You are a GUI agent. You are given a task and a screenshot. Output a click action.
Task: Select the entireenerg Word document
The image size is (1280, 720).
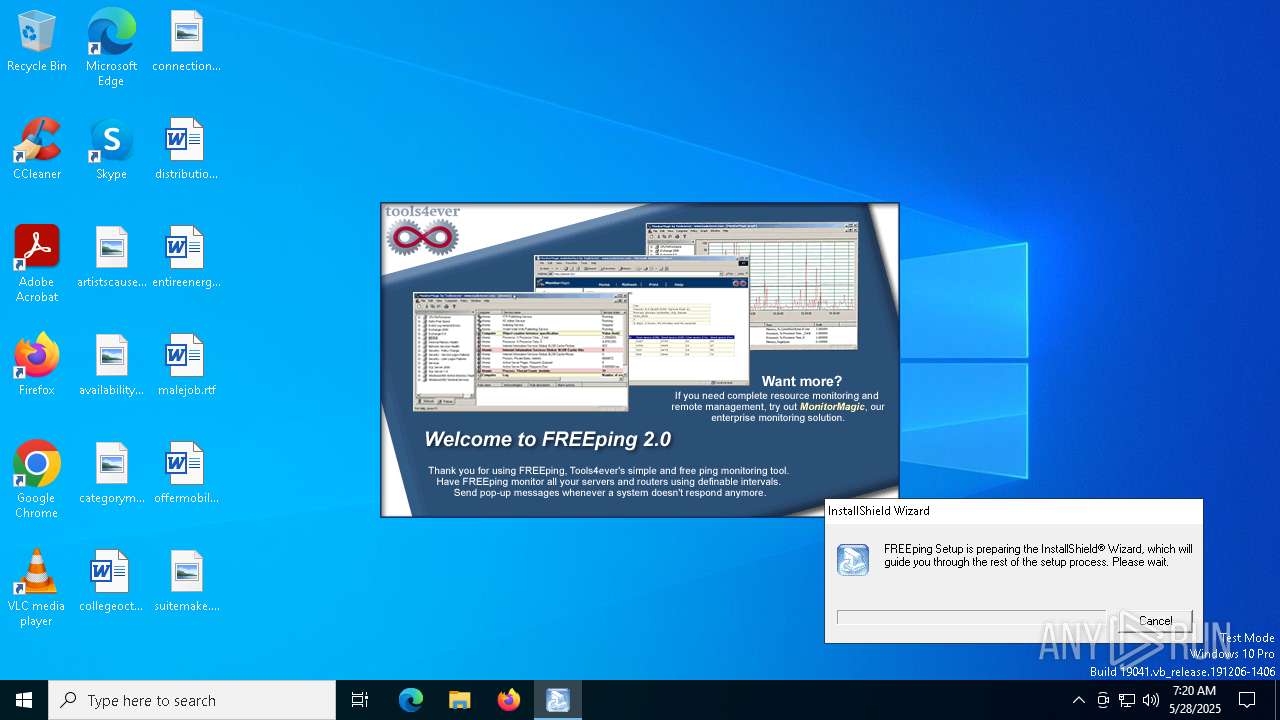tap(186, 258)
